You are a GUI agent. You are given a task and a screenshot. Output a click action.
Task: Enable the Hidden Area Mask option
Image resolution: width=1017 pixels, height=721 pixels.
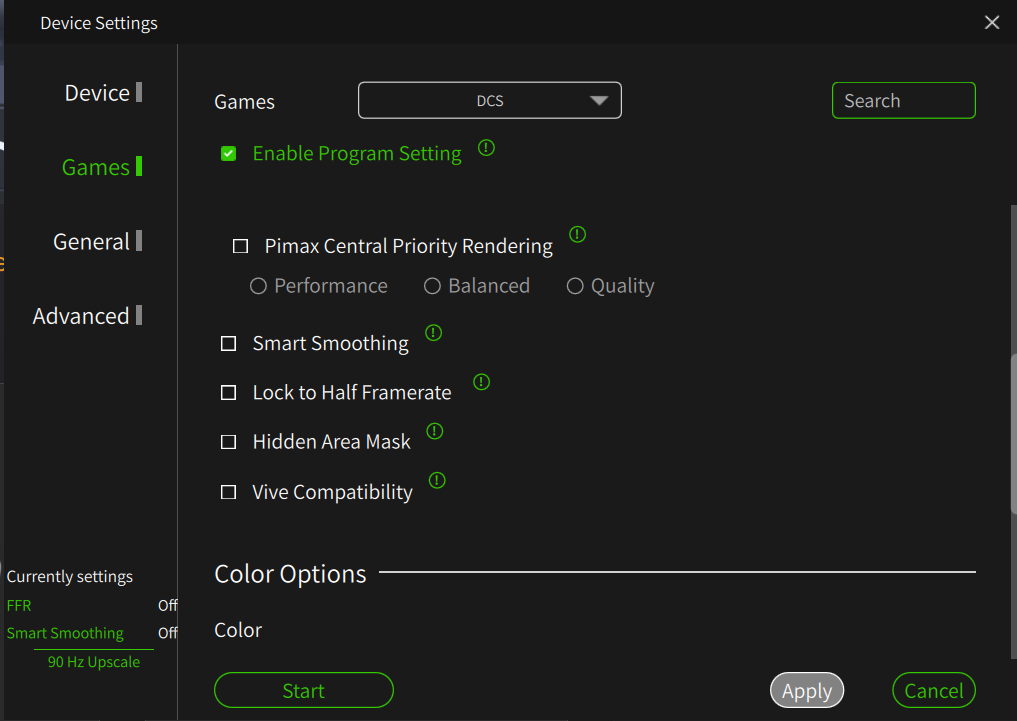tap(229, 442)
